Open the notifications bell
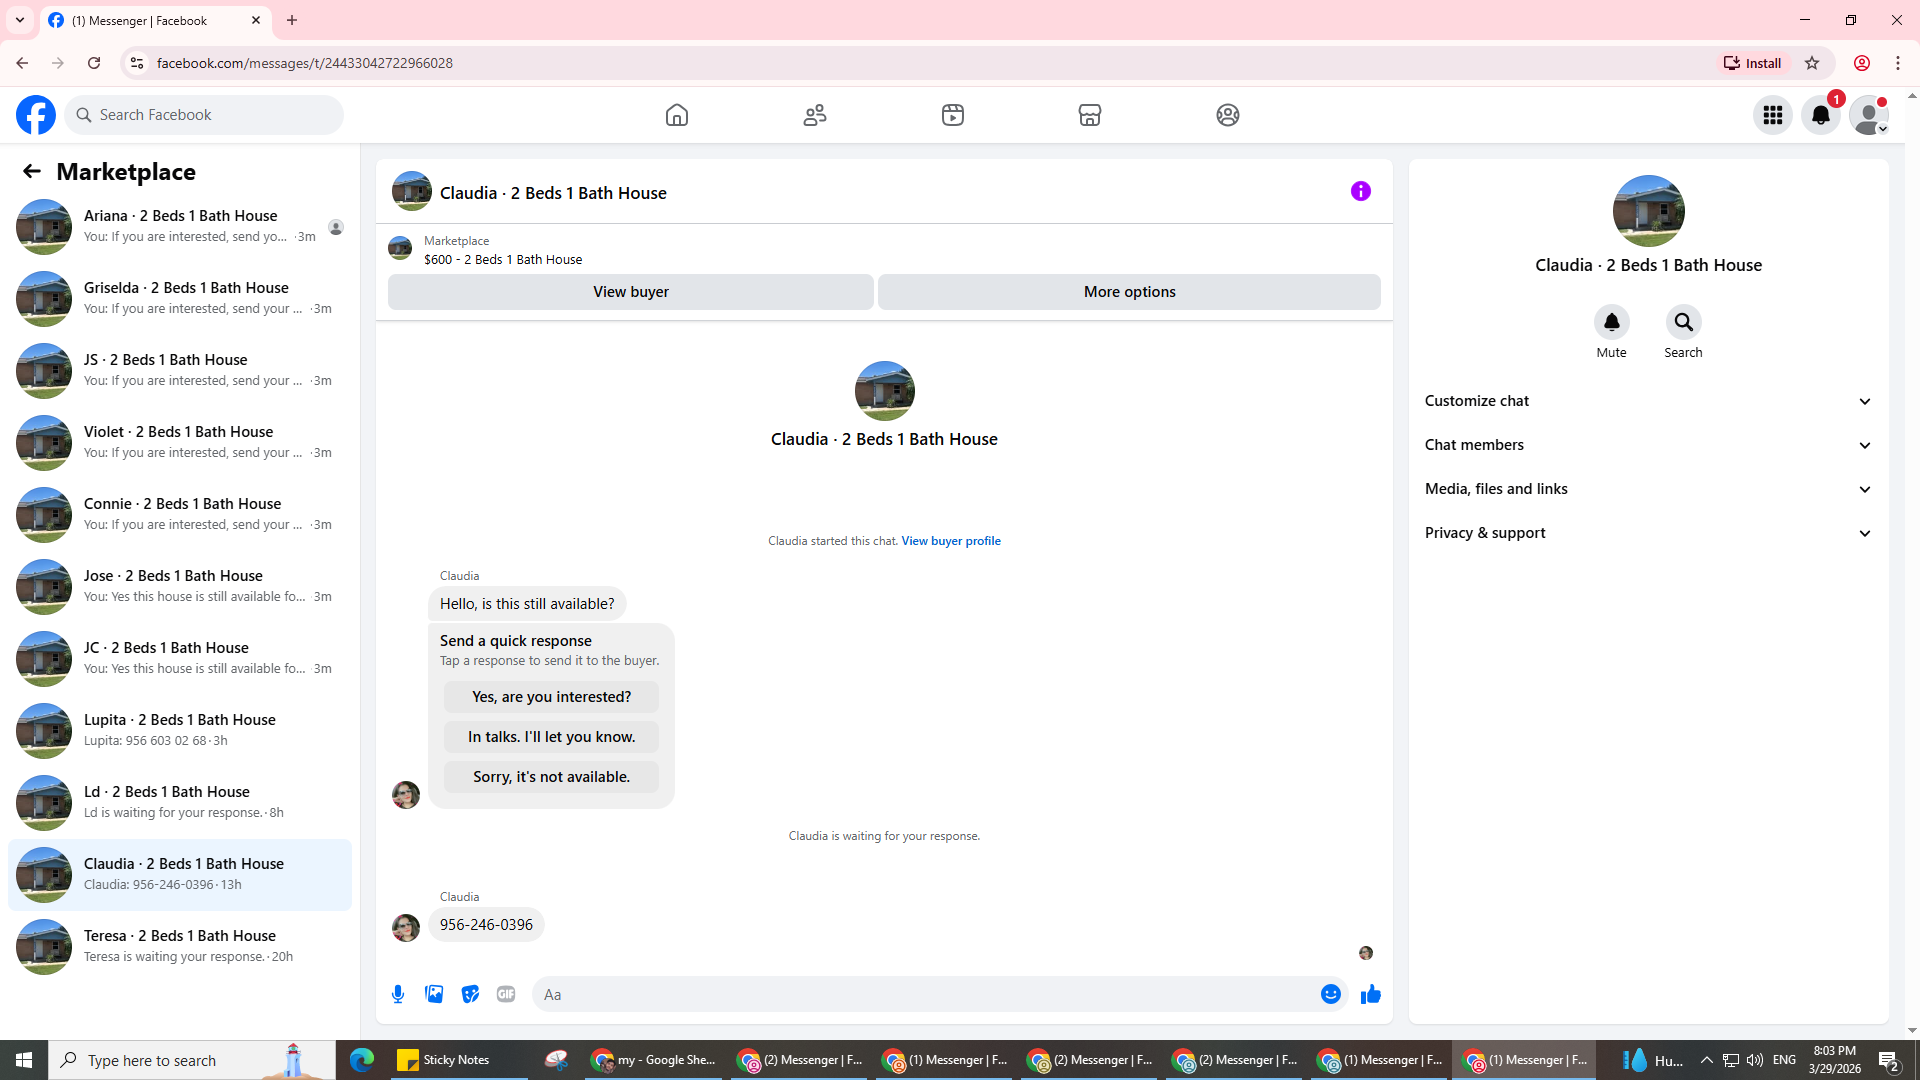 [1821, 115]
